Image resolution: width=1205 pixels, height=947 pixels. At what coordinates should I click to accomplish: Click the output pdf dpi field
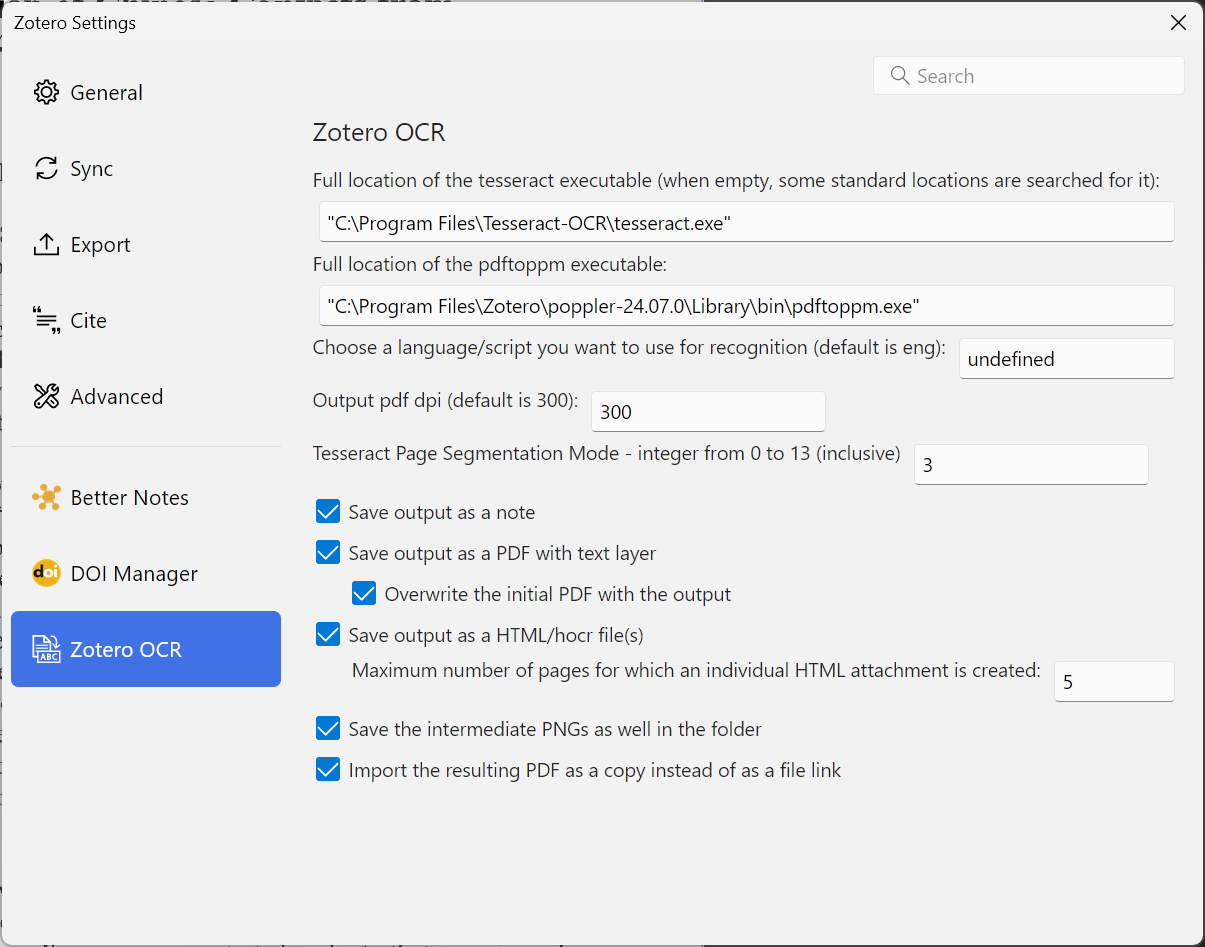(709, 412)
